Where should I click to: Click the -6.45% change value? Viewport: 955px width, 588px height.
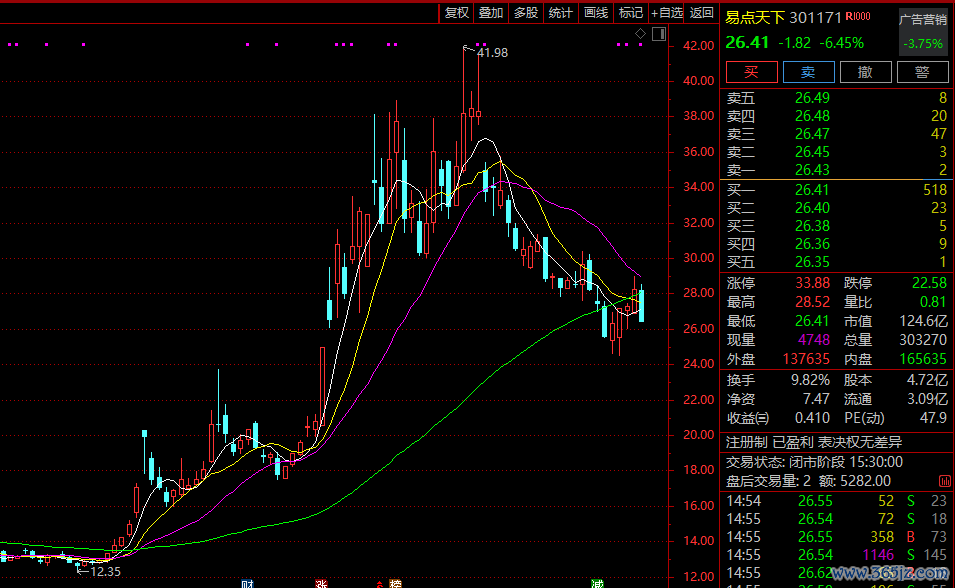point(841,43)
